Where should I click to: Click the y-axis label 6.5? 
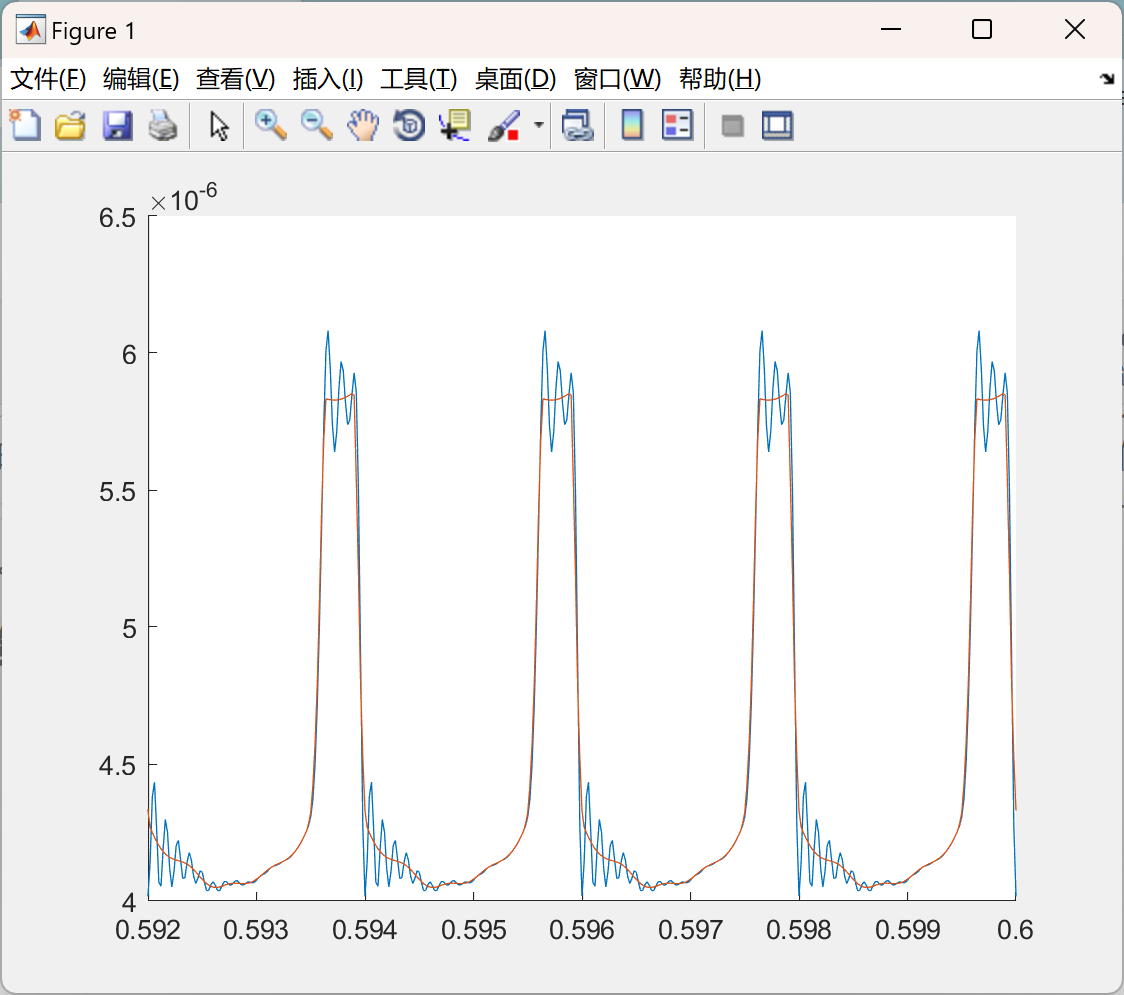coord(118,218)
